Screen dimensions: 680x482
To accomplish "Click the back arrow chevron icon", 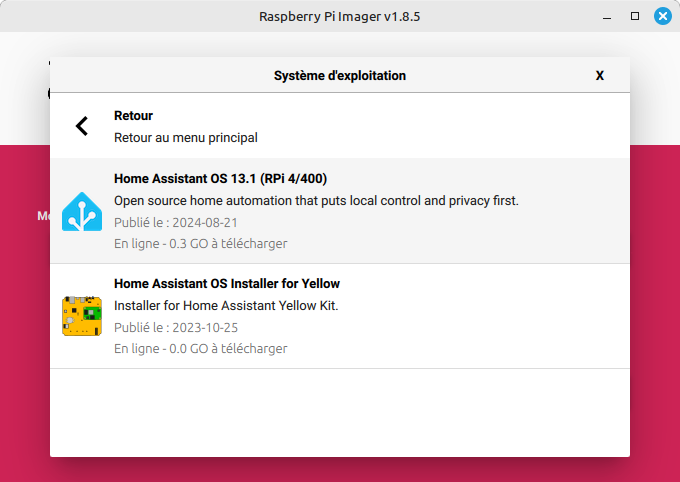I will tap(82, 126).
